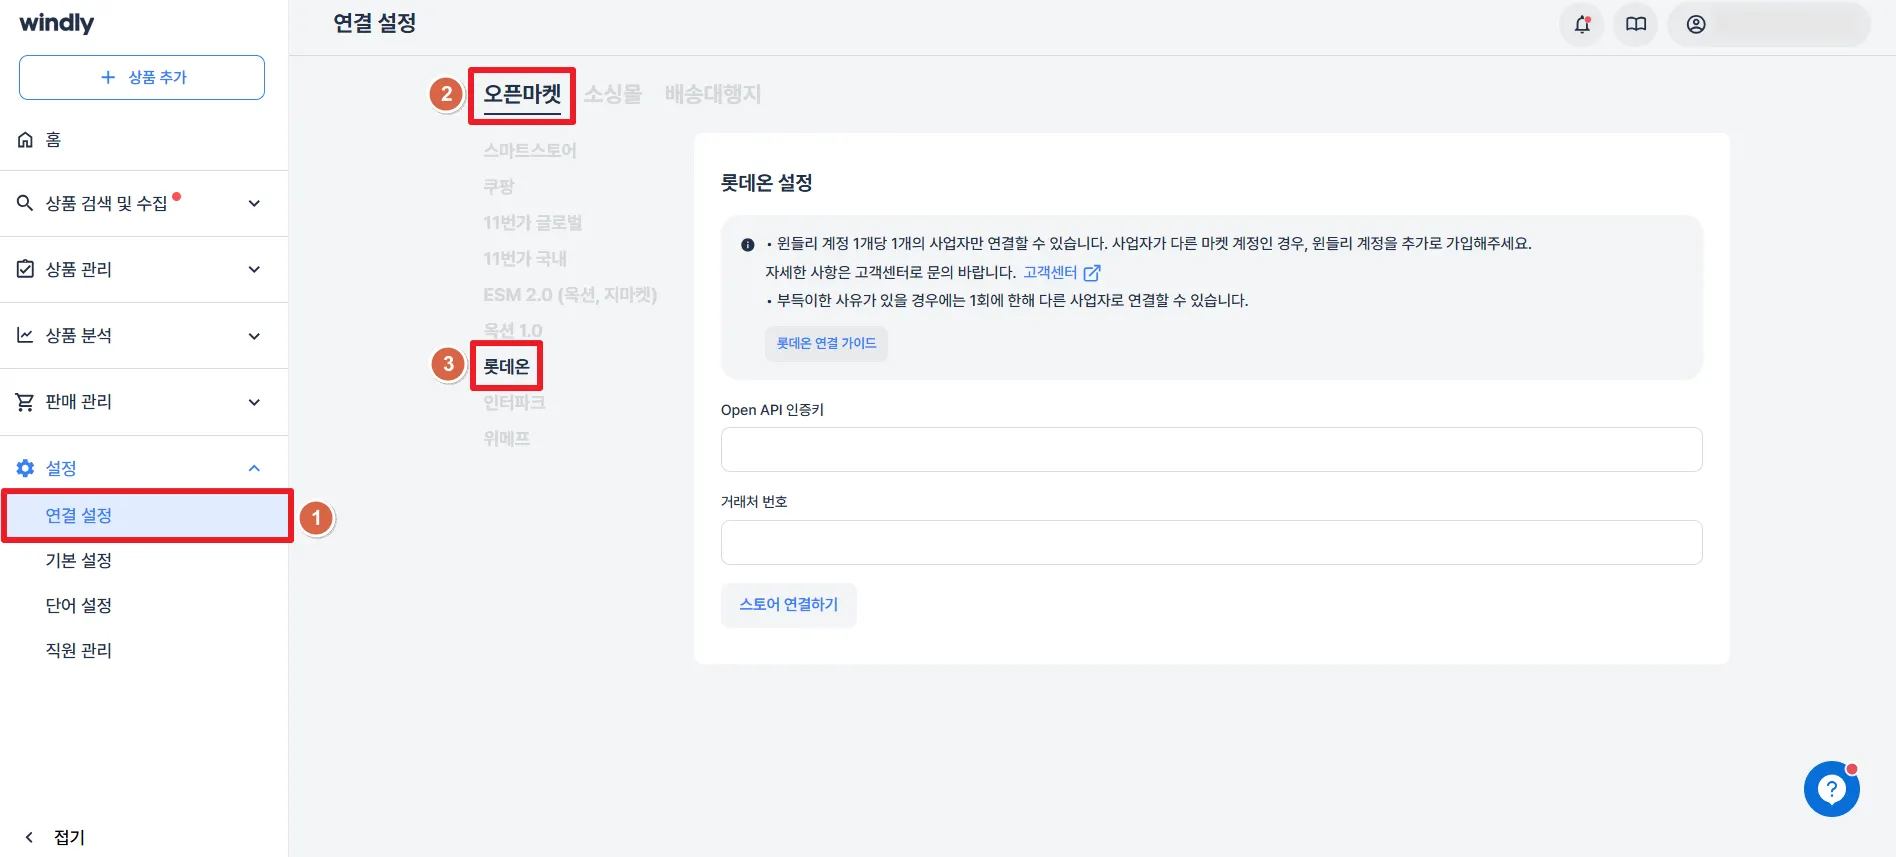This screenshot has height=857, width=1896.
Task: Click the windly logo
Action: (x=57, y=23)
